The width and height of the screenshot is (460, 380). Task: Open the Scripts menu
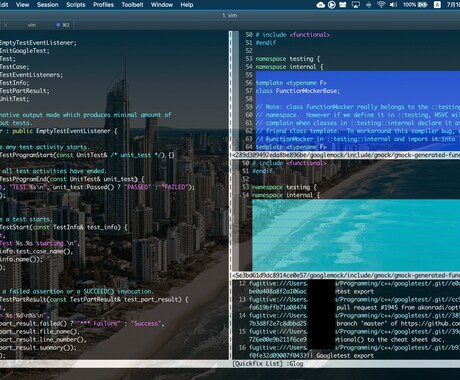(x=76, y=5)
